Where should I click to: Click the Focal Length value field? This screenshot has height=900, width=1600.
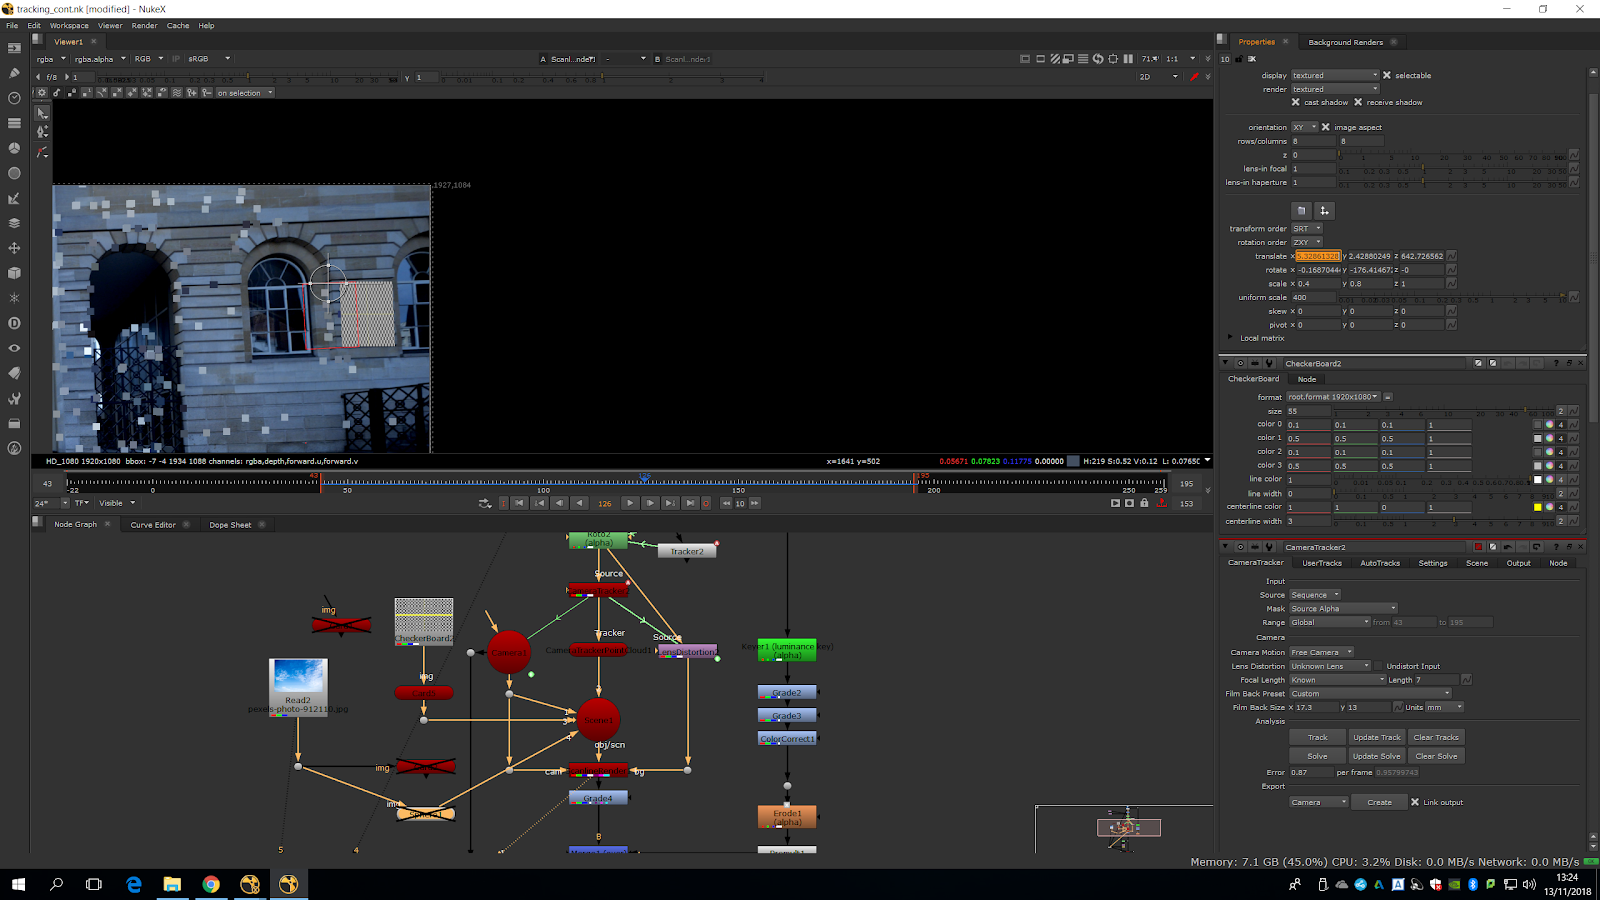pyautogui.click(x=1434, y=680)
